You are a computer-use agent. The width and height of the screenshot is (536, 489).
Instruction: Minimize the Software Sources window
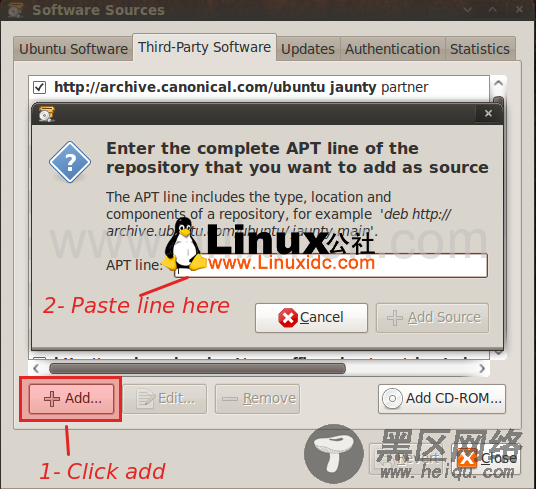coord(467,10)
